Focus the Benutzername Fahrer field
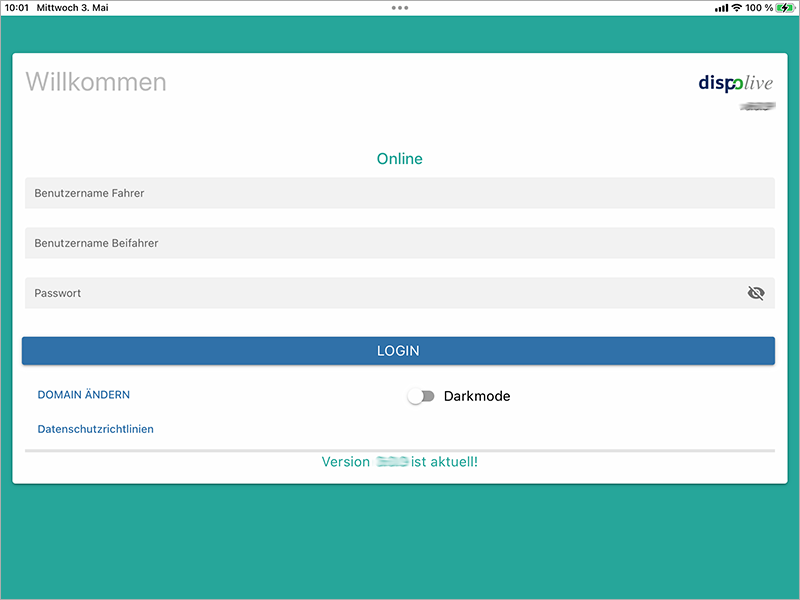This screenshot has width=800, height=600. [x=399, y=193]
